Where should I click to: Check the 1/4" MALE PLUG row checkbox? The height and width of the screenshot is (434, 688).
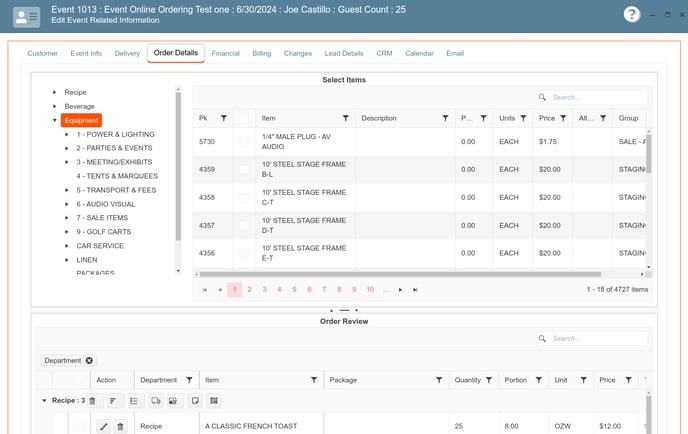tap(244, 141)
